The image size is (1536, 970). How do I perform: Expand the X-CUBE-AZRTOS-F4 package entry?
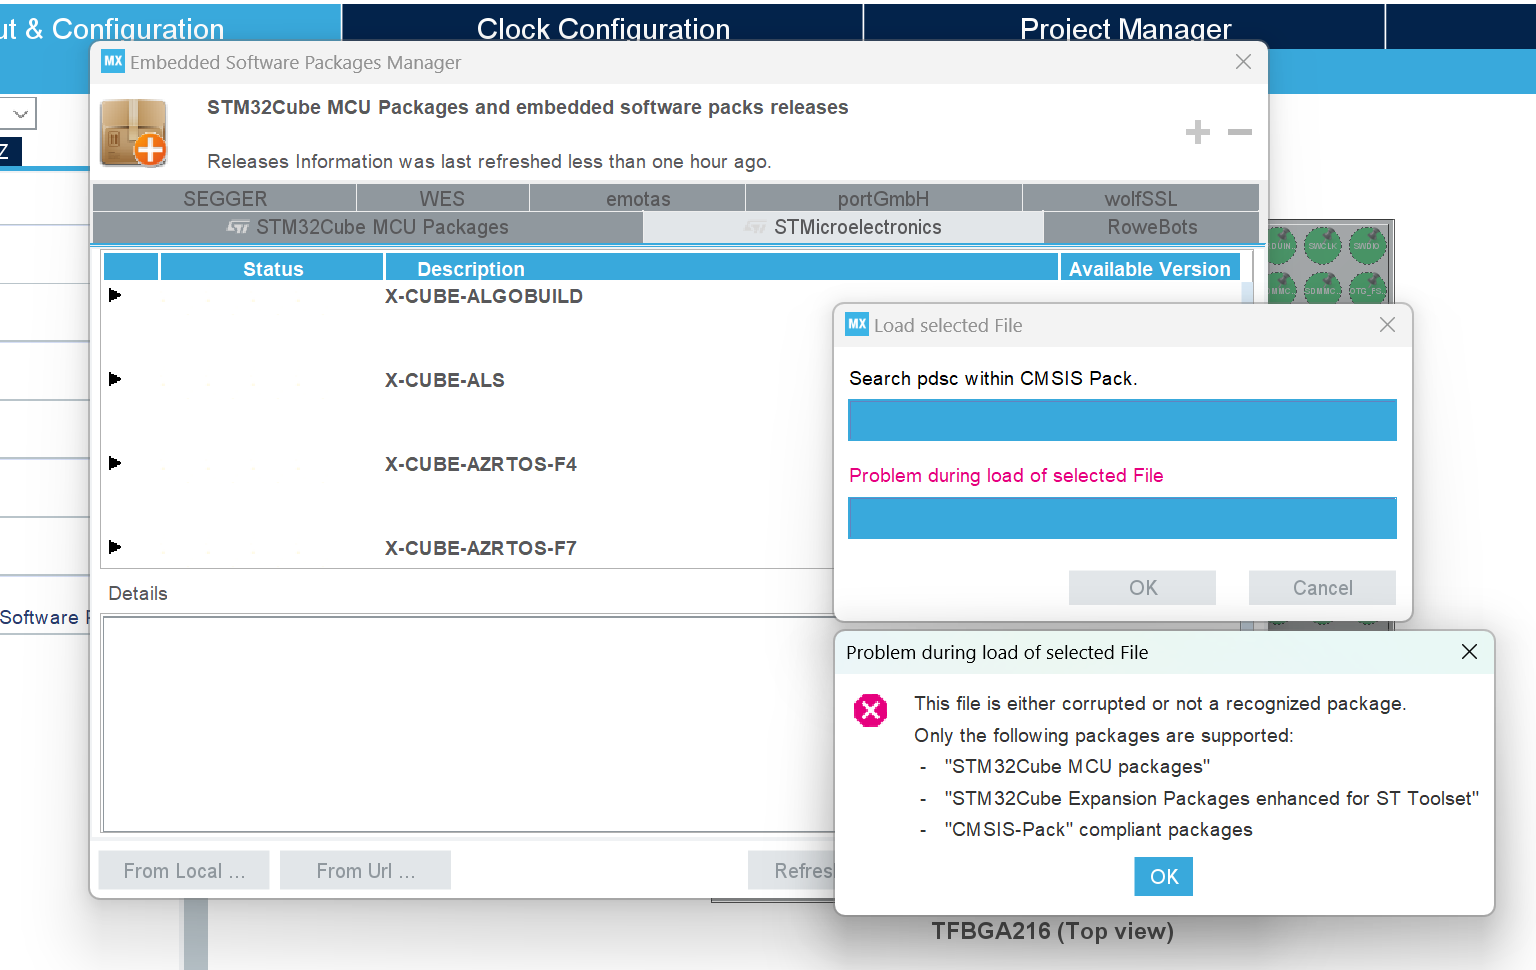(x=115, y=462)
